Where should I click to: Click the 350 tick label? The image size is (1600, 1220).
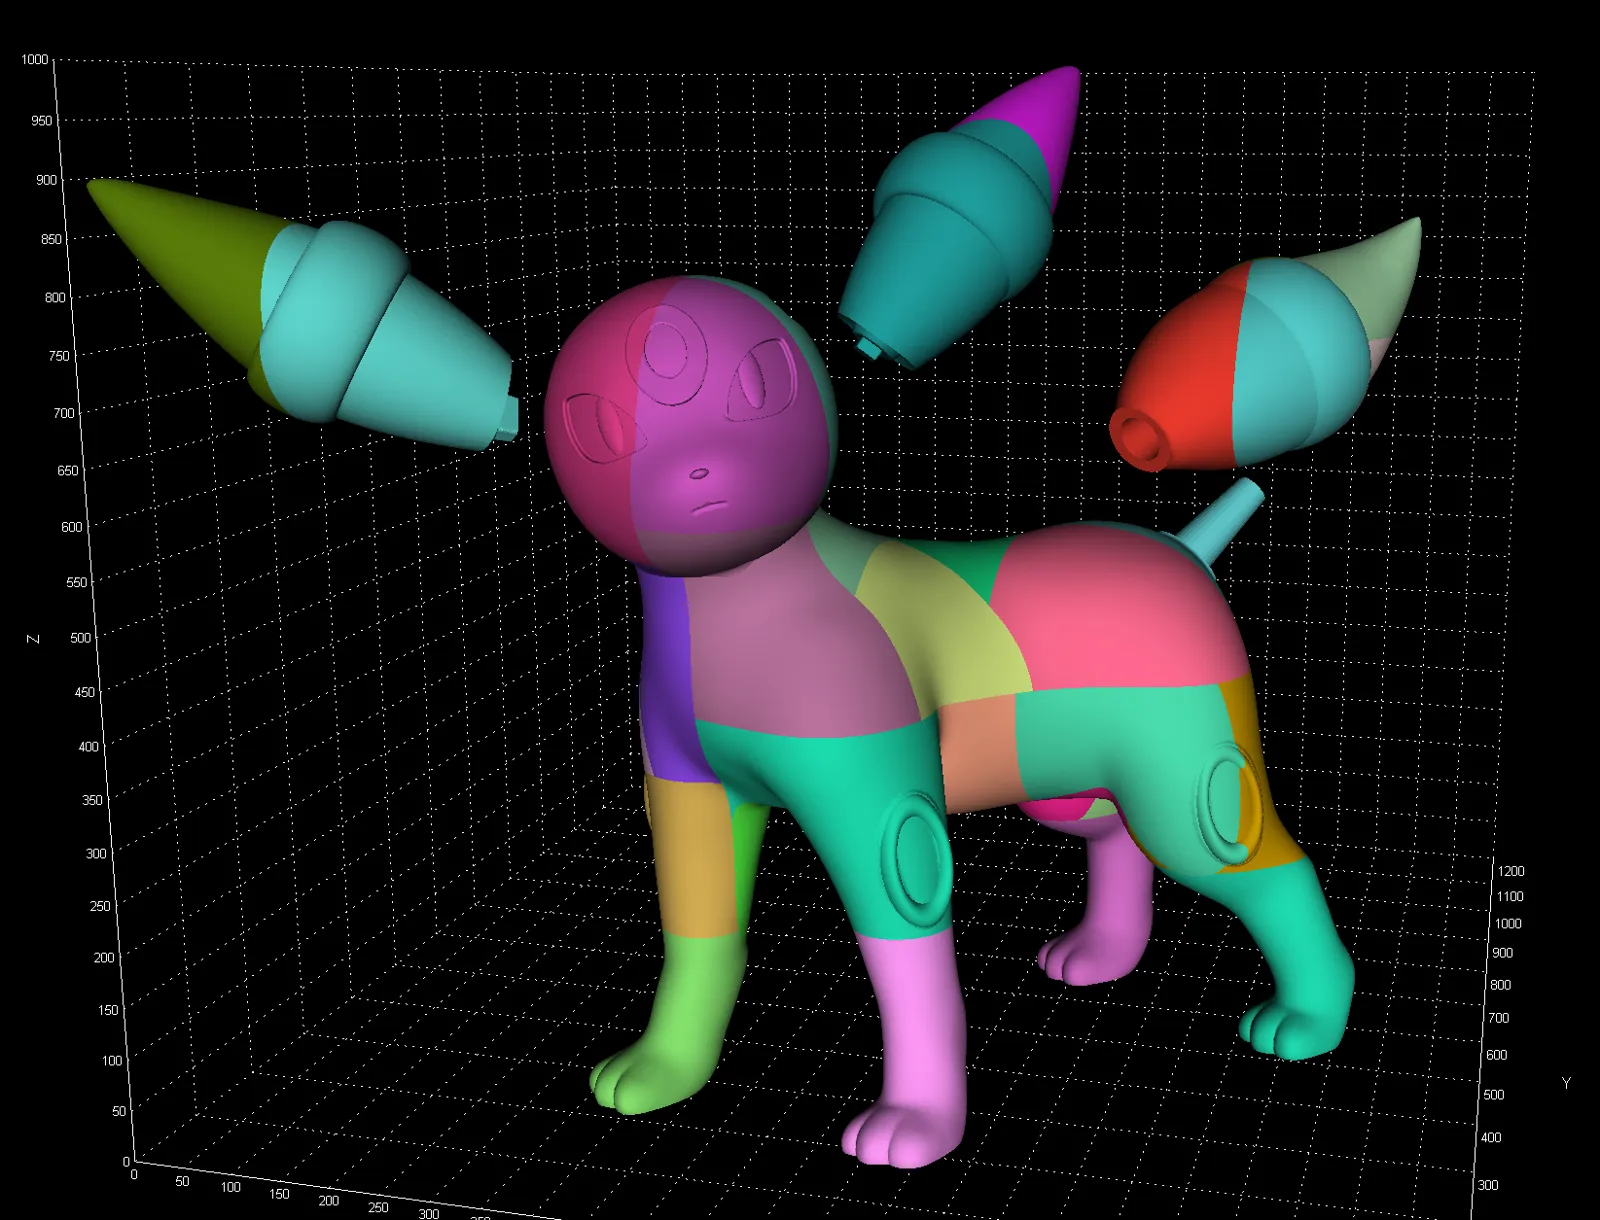pos(93,800)
